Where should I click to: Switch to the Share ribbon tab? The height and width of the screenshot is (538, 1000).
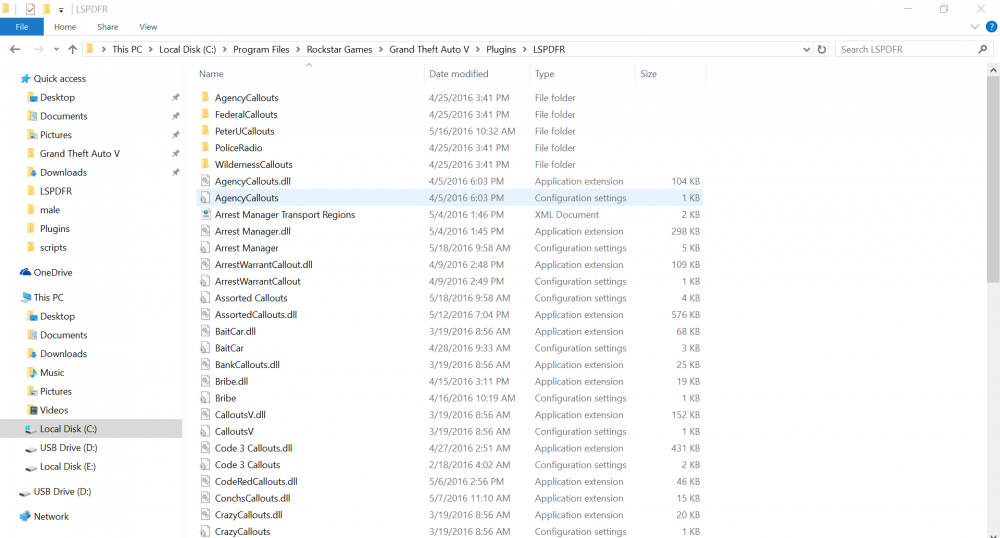coord(108,27)
